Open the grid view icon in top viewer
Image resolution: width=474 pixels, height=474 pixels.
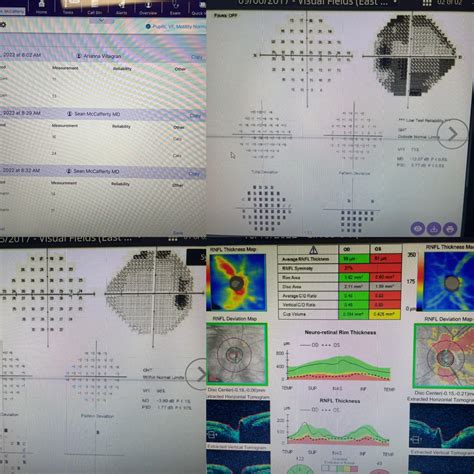[x=427, y=3]
